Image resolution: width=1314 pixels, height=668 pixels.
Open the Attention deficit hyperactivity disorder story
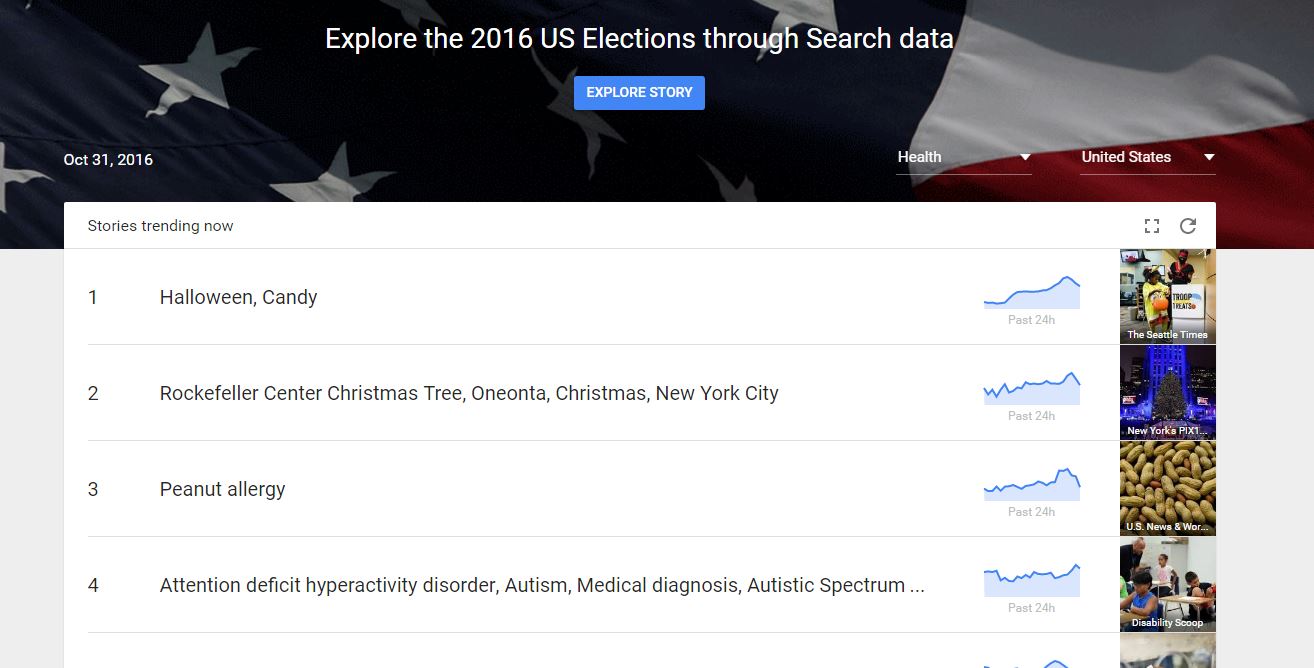pos(542,585)
